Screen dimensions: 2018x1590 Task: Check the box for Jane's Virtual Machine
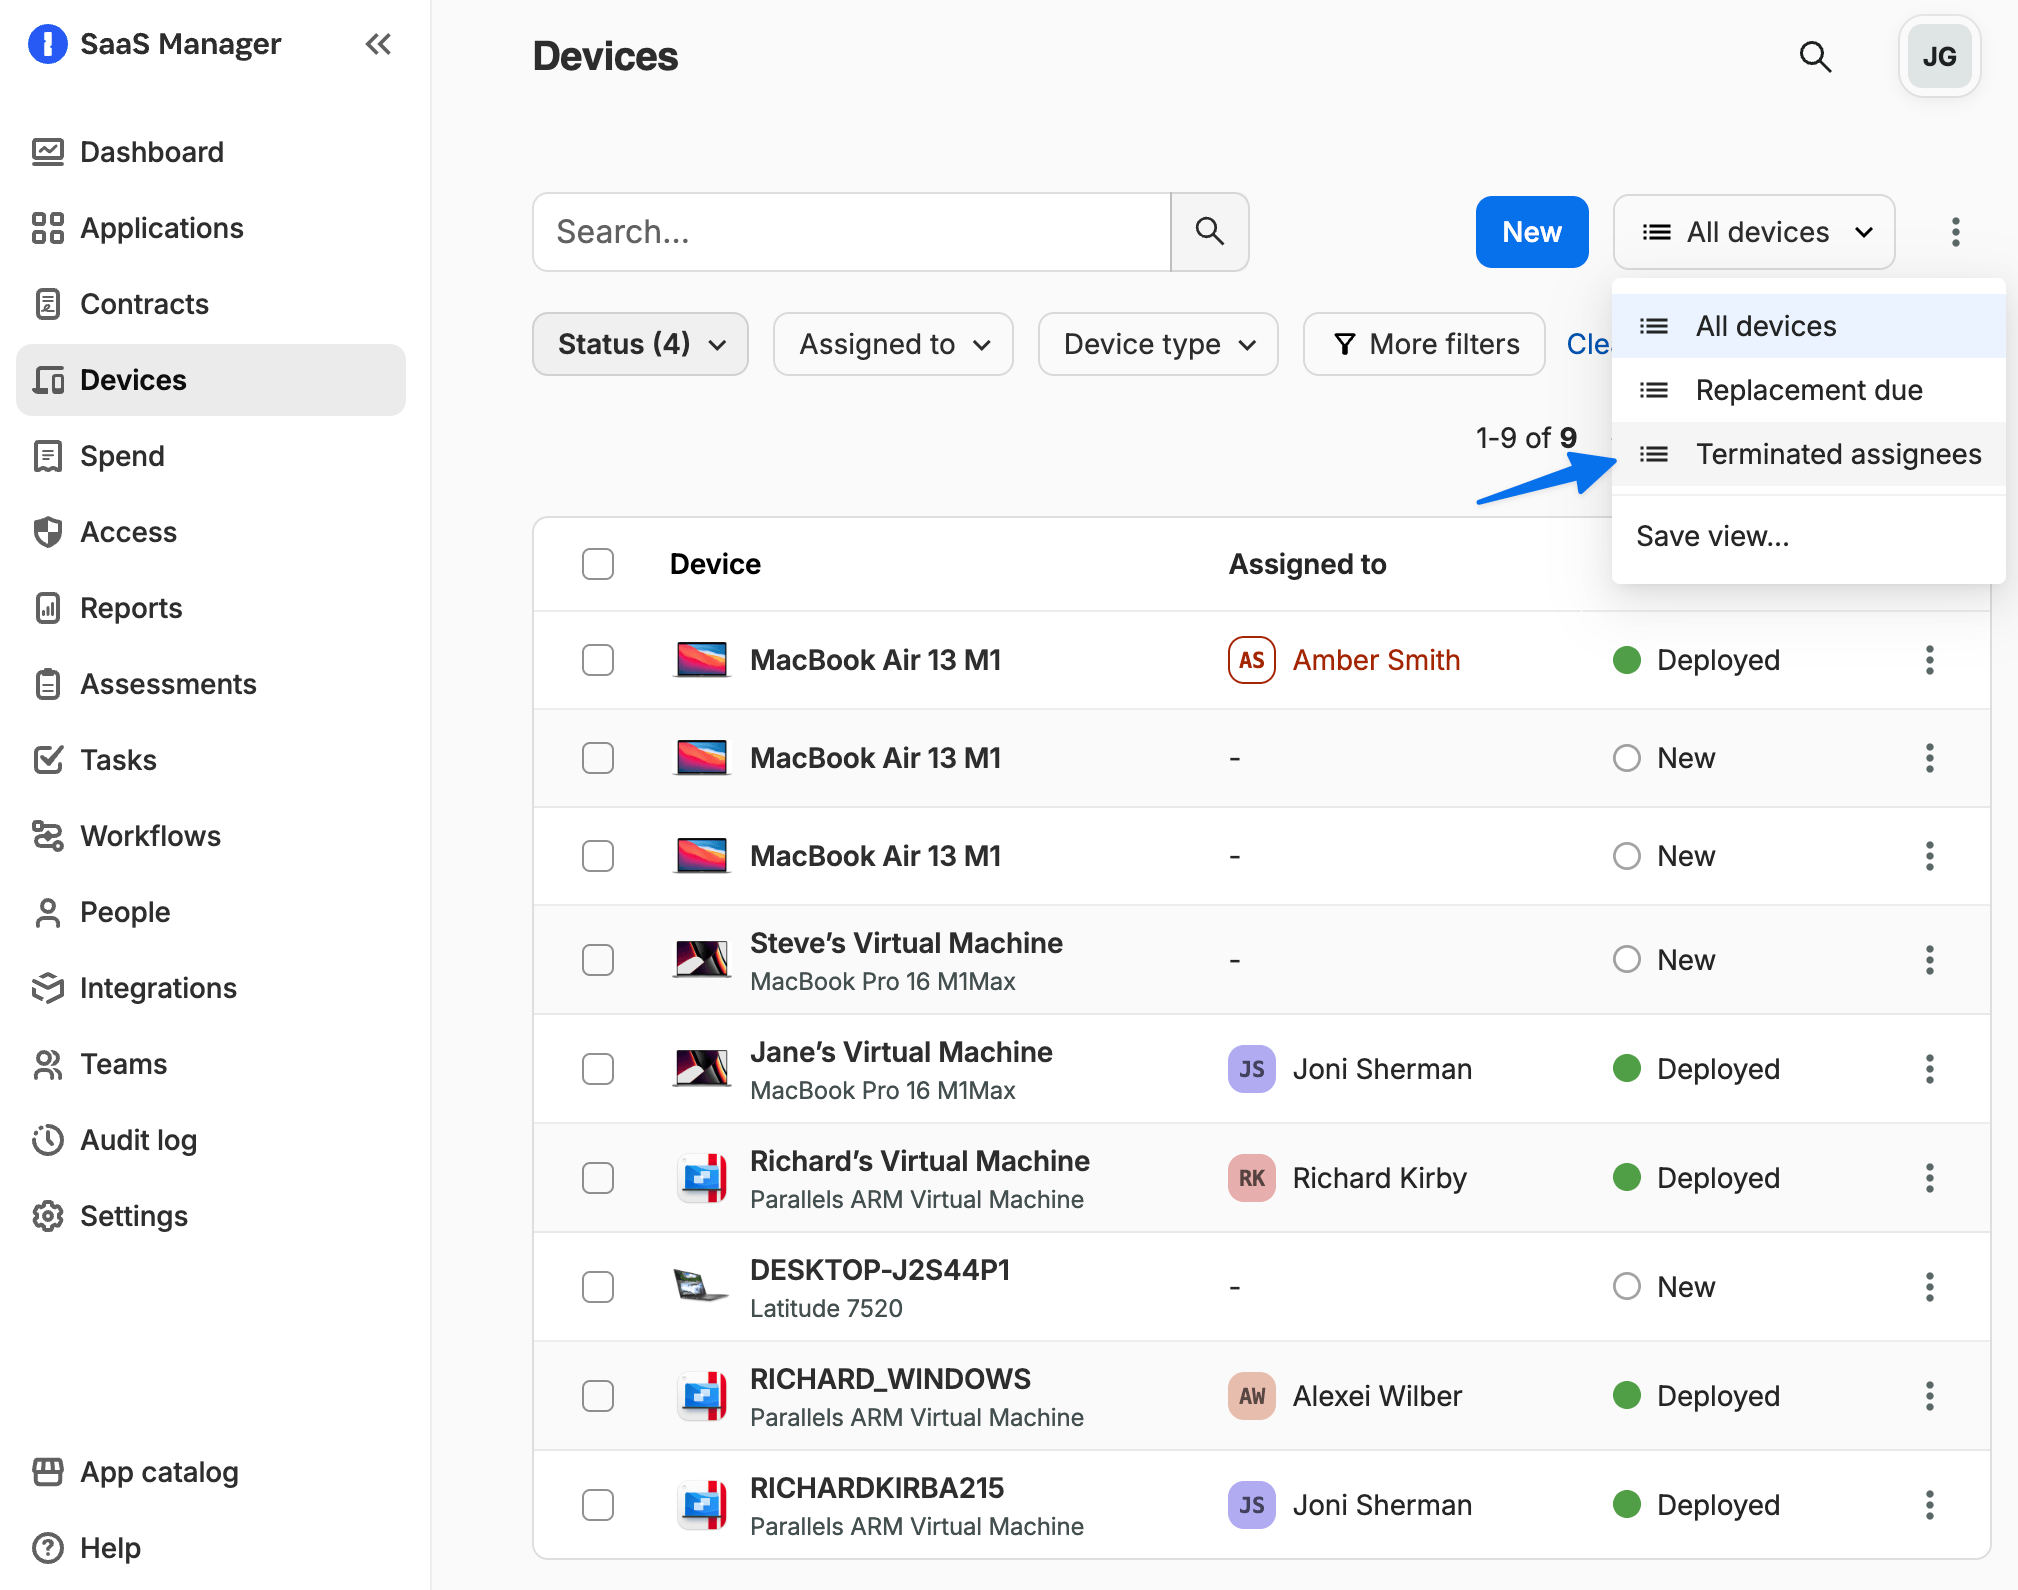click(598, 1069)
